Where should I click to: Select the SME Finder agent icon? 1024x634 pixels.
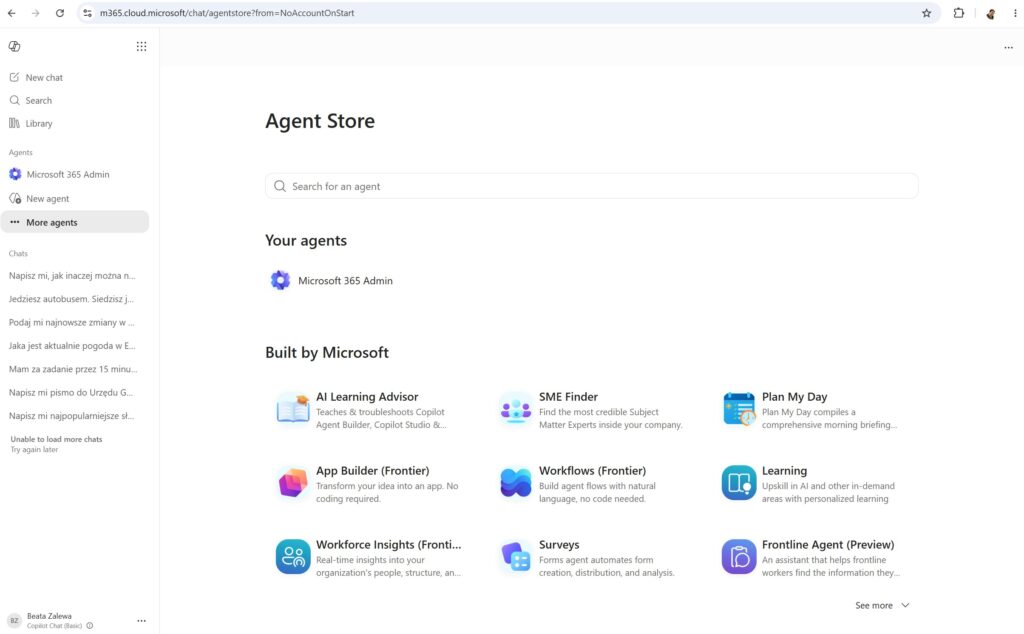pyautogui.click(x=516, y=409)
